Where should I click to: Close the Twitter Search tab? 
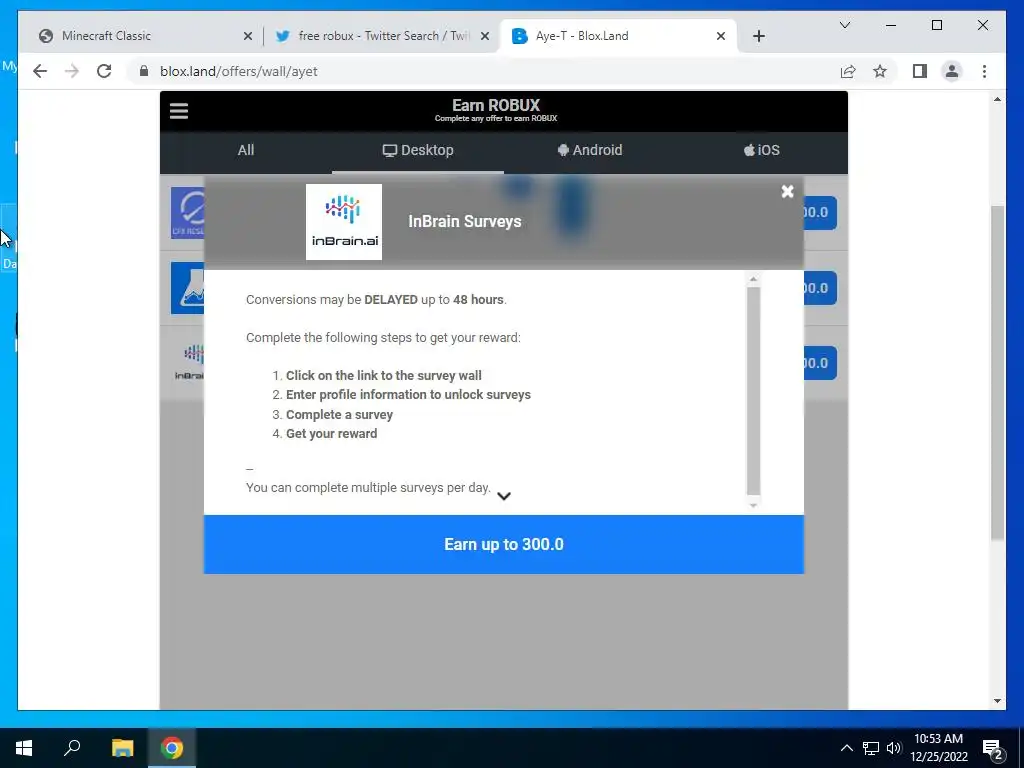click(485, 37)
